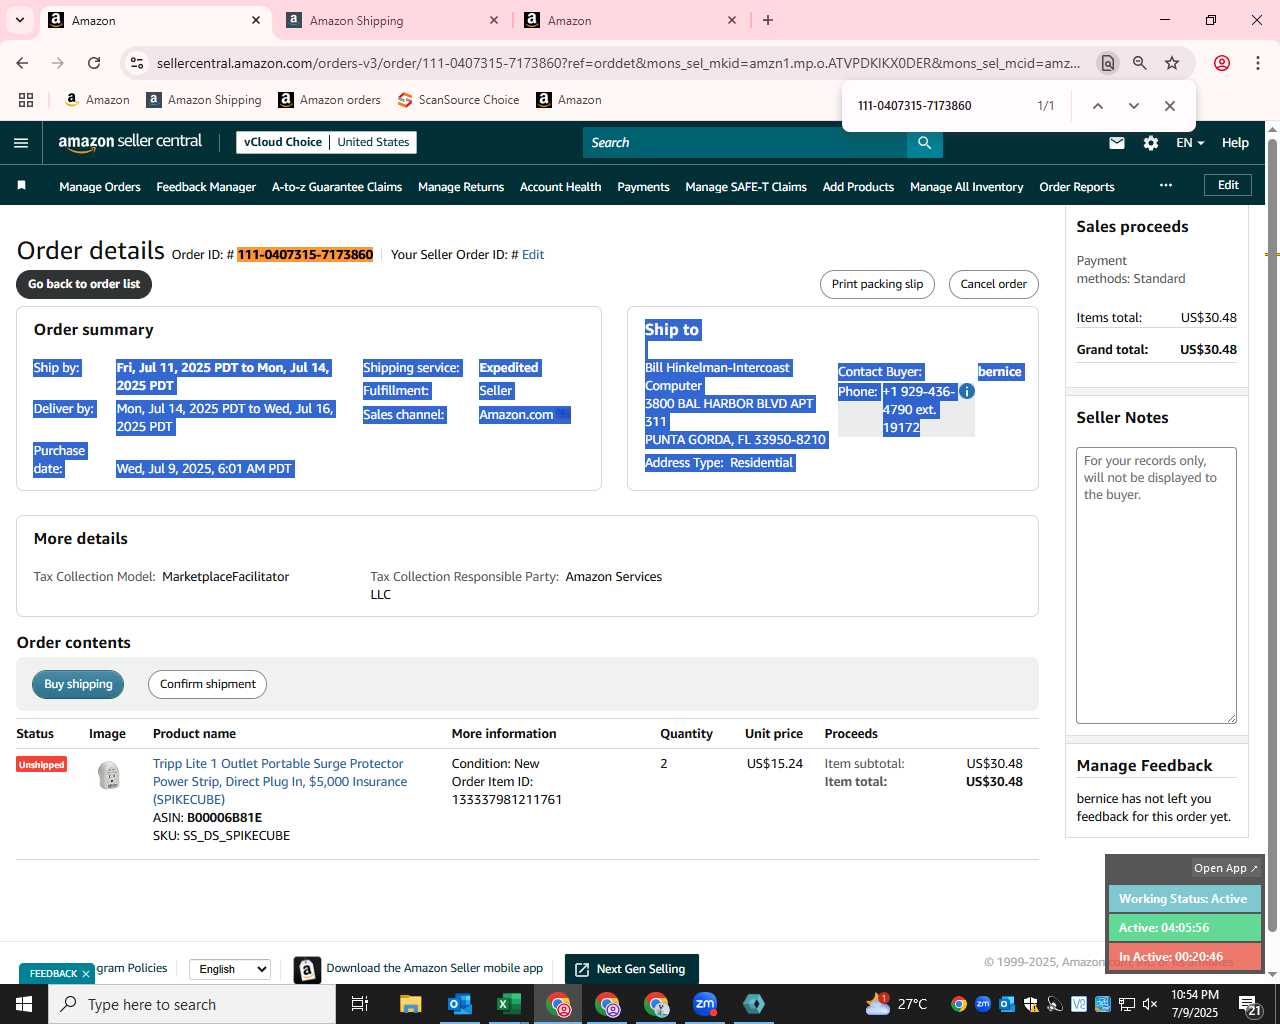1280x1024 pixels.
Task: Click the Amazon Seller Central logo
Action: [x=130, y=142]
